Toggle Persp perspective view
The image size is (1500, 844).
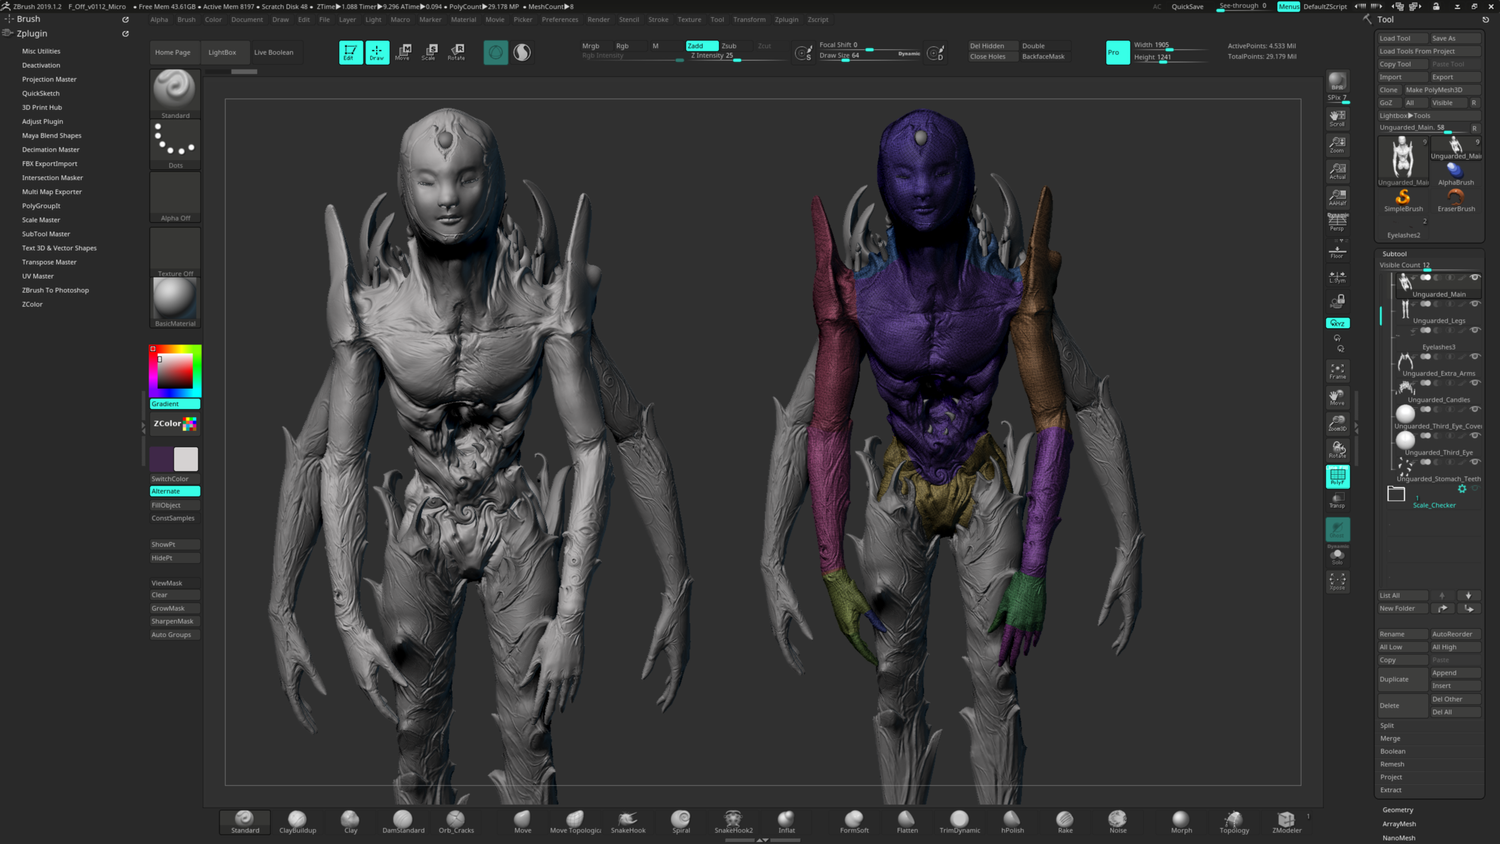tap(1337, 222)
